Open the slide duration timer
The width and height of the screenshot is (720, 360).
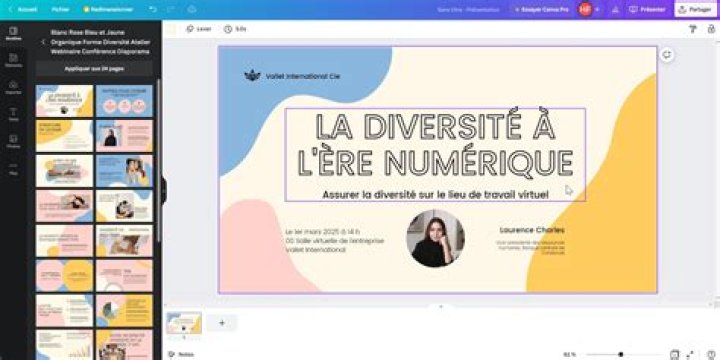point(235,29)
